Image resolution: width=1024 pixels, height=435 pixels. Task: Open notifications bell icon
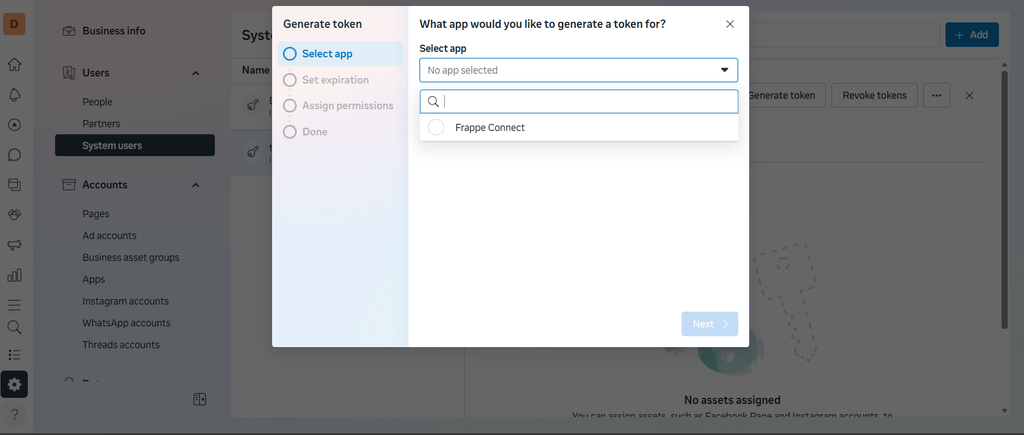(14, 95)
